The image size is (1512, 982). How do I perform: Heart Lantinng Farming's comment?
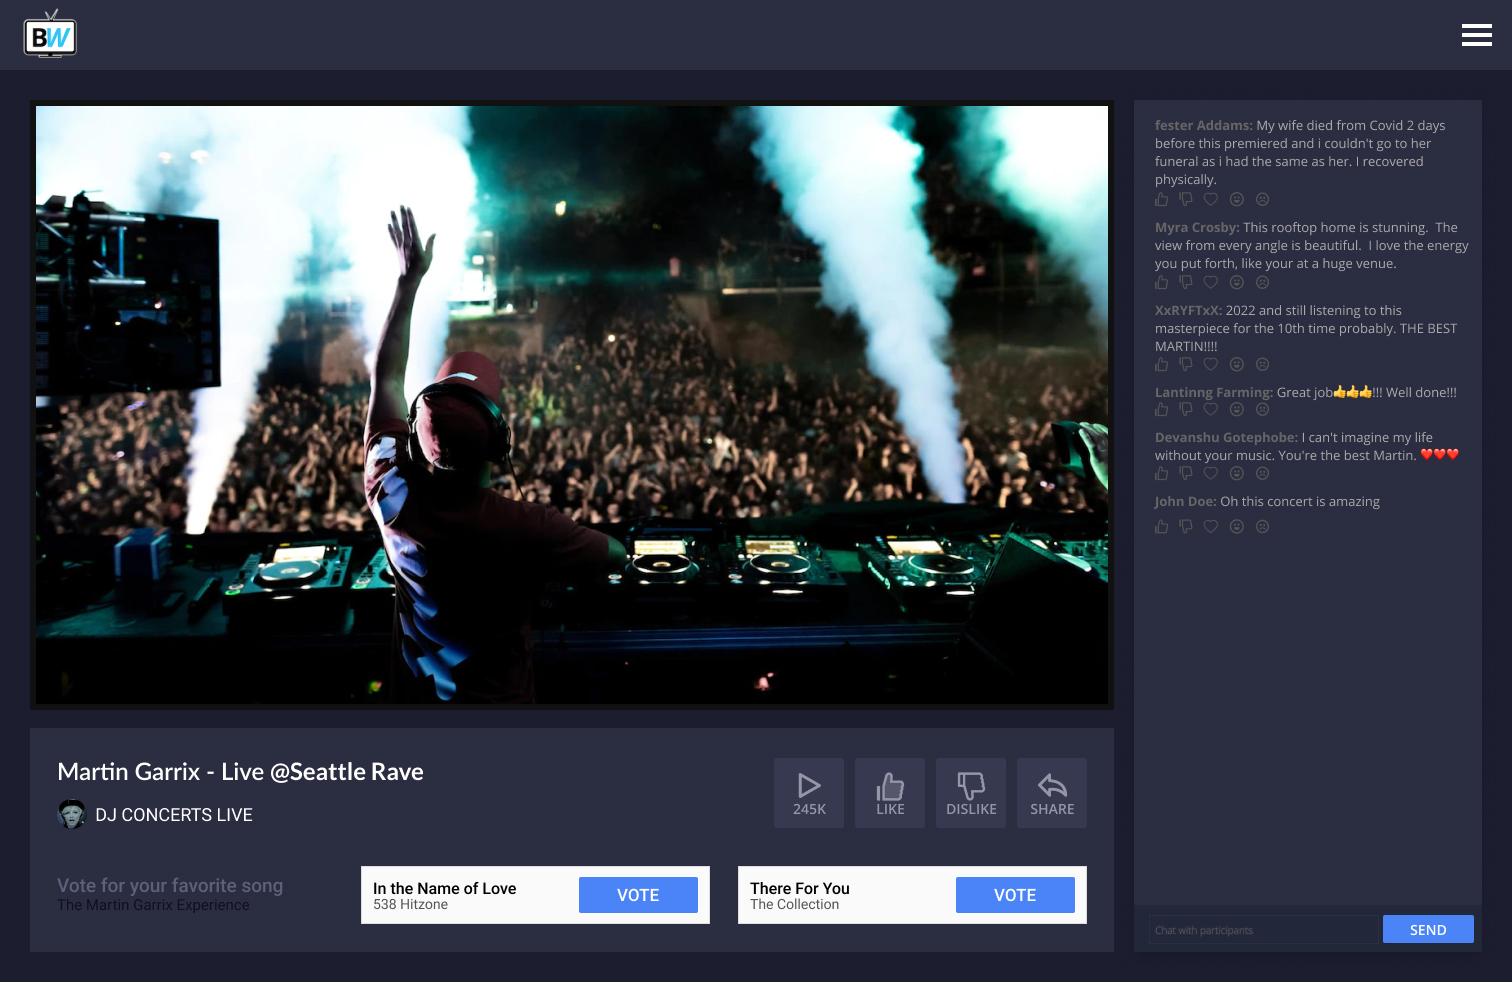coord(1211,409)
